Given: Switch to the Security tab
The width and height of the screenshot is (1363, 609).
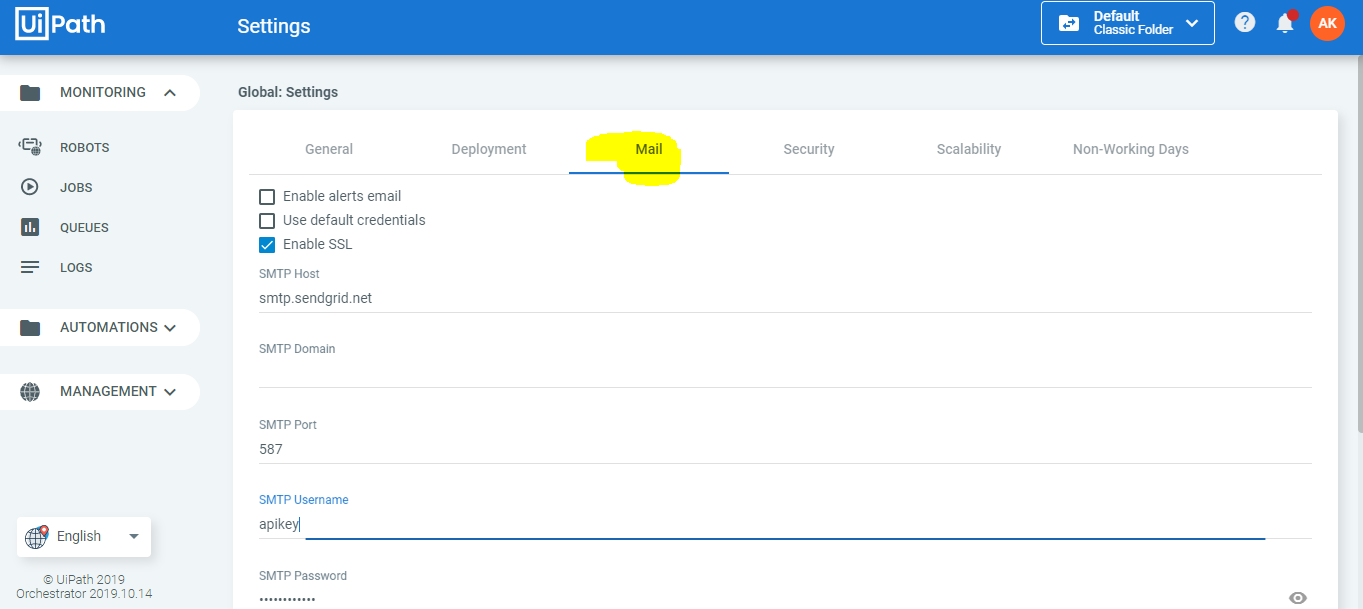Looking at the screenshot, I should [x=808, y=148].
